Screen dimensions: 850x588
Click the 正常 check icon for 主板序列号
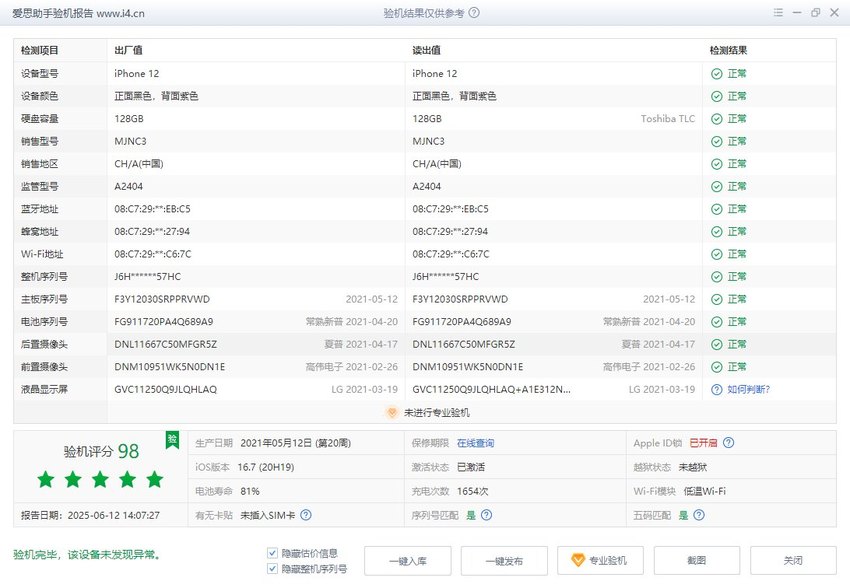[717, 299]
